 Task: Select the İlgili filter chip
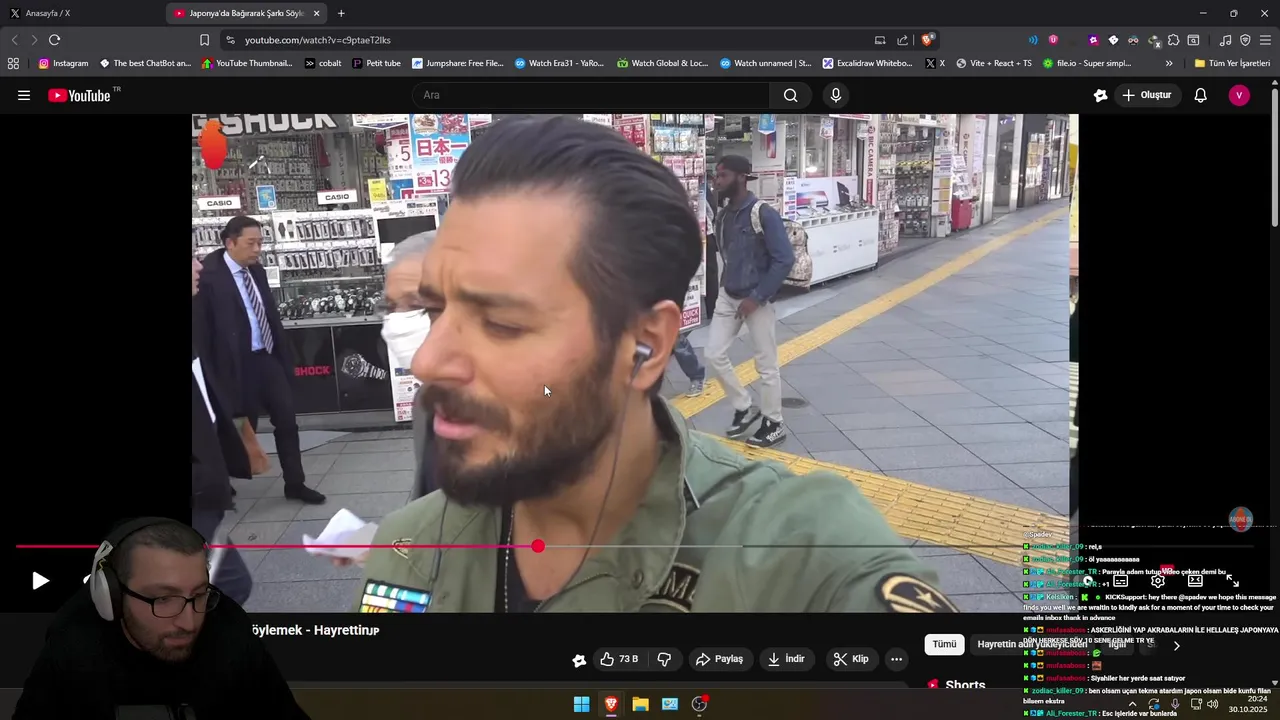tap(1117, 645)
